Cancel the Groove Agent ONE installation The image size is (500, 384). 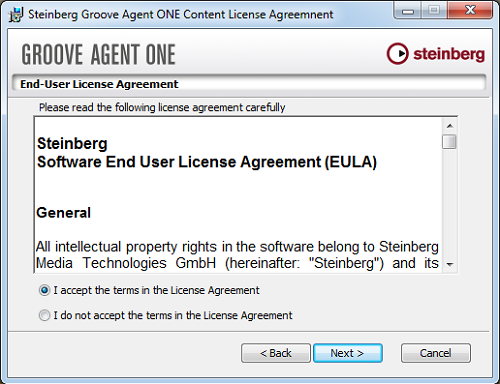click(x=436, y=353)
